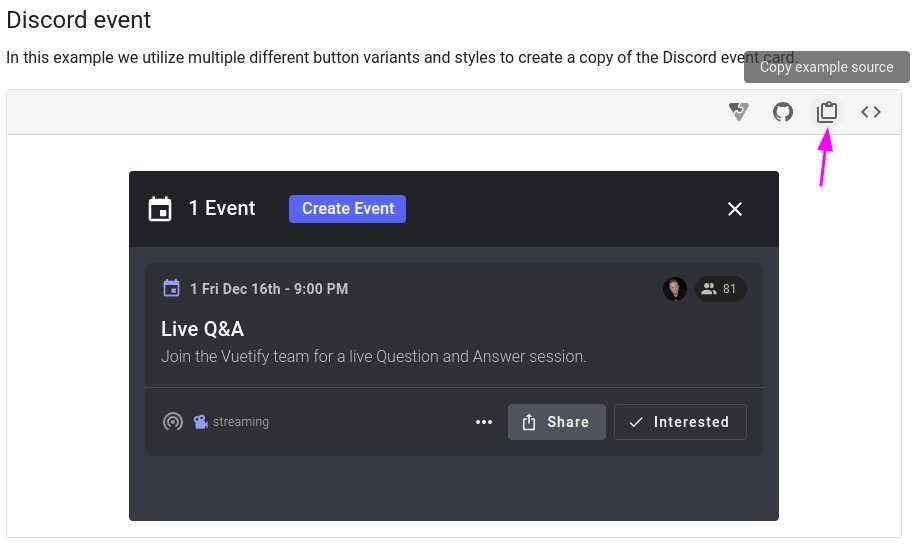Open example in Vuetify Play
Image resolution: width=915 pixels, height=549 pixels.
[738, 111]
